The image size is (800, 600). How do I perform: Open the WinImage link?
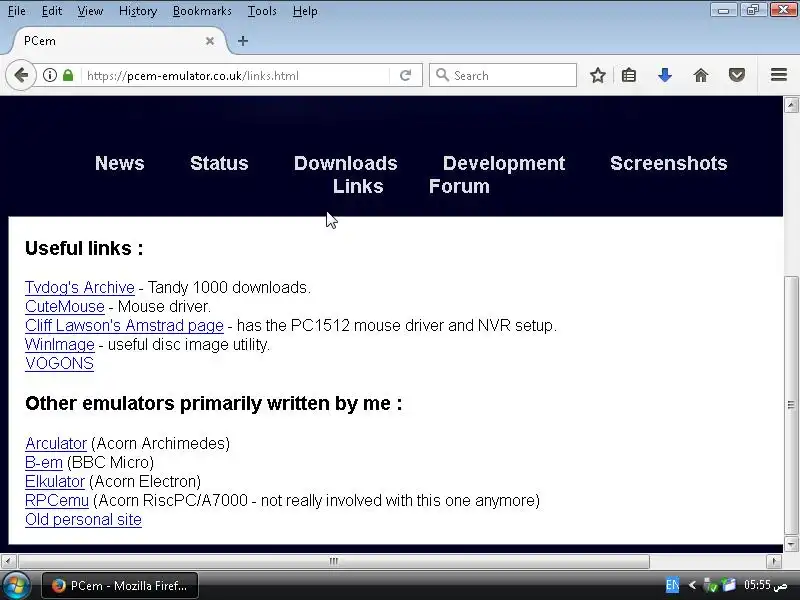(60, 344)
